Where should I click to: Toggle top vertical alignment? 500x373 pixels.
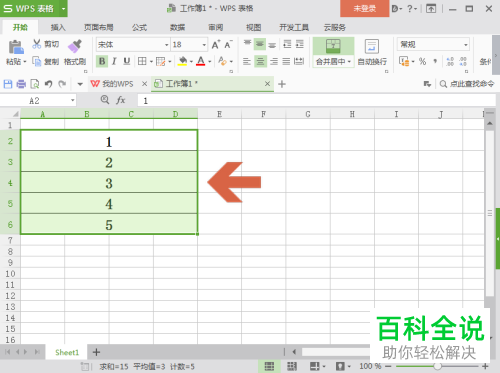247,44
